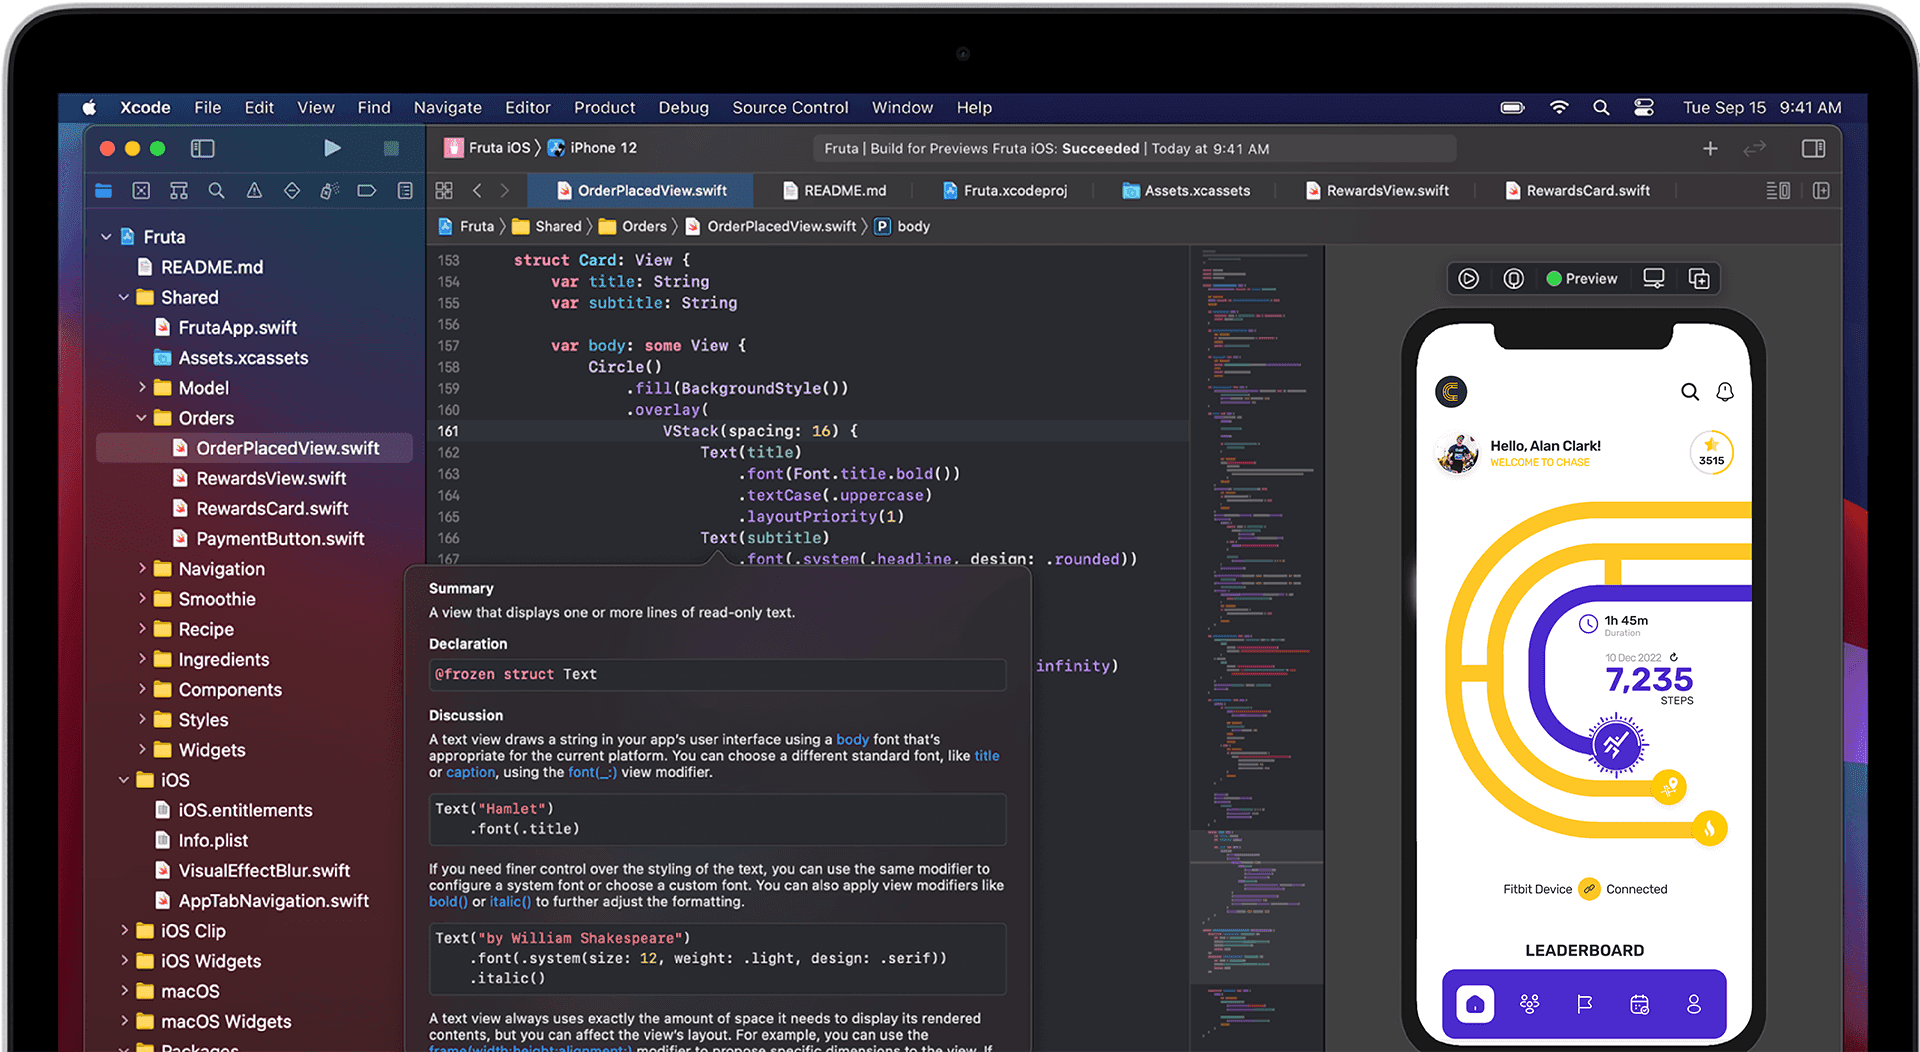Go forward in editor history

tap(505, 190)
